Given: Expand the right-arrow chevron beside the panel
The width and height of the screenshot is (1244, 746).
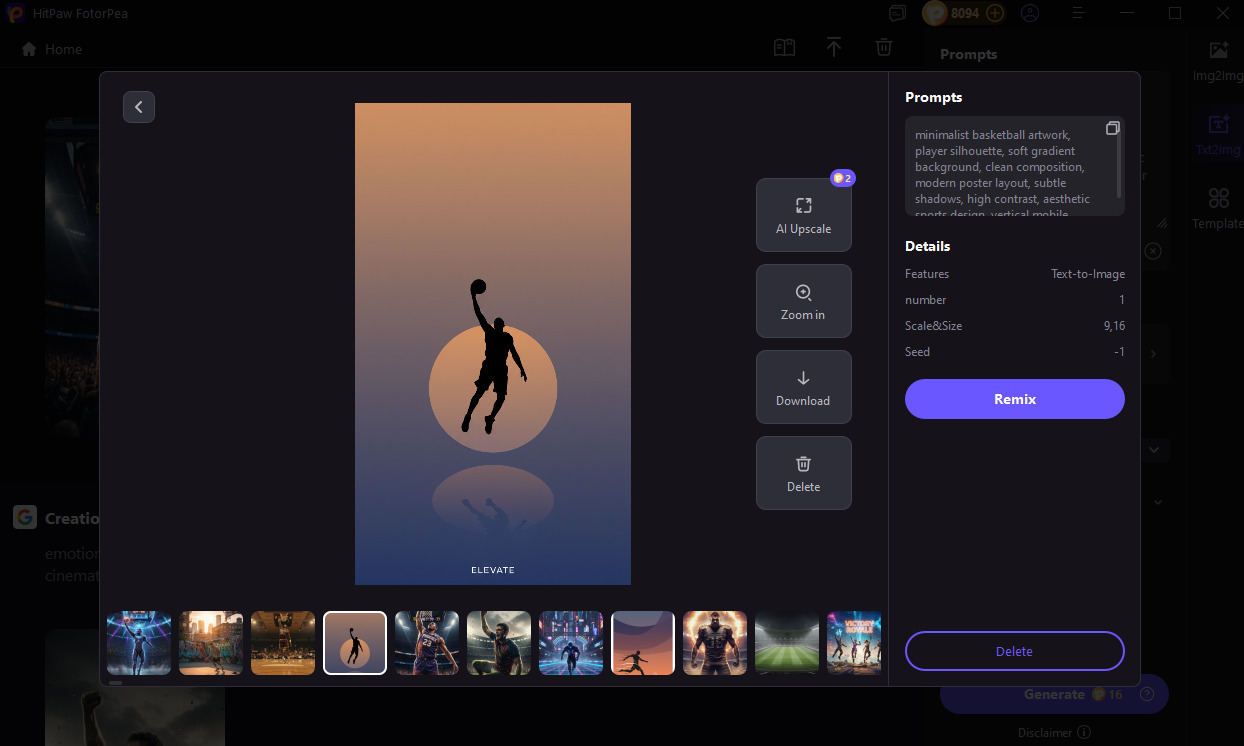Looking at the screenshot, I should 1152,353.
